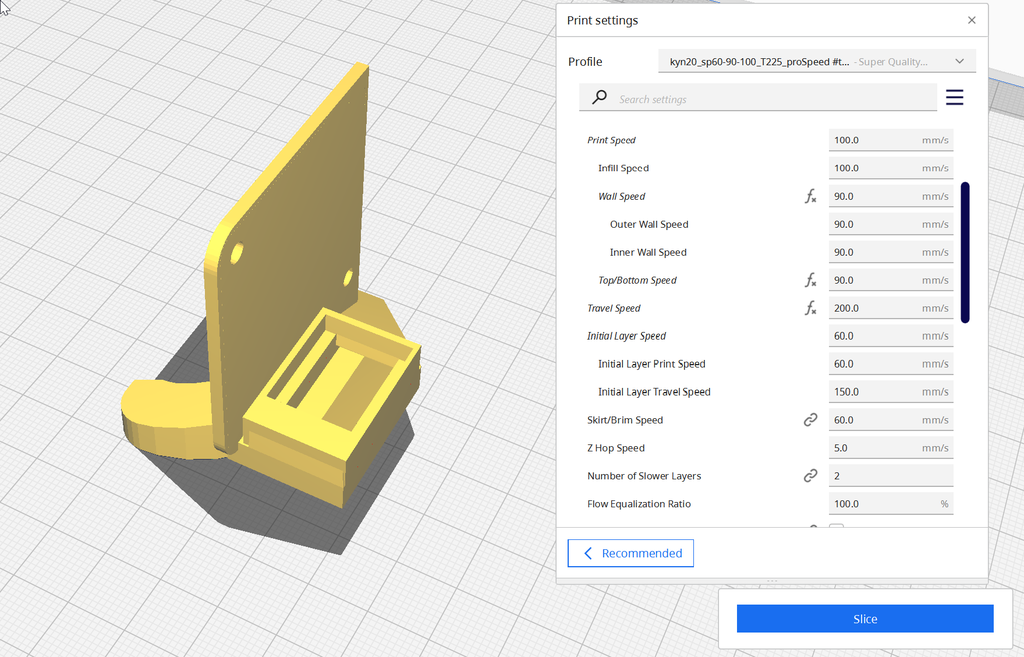
Task: Click the link icon beside Number of Slower Layers
Action: click(x=810, y=475)
